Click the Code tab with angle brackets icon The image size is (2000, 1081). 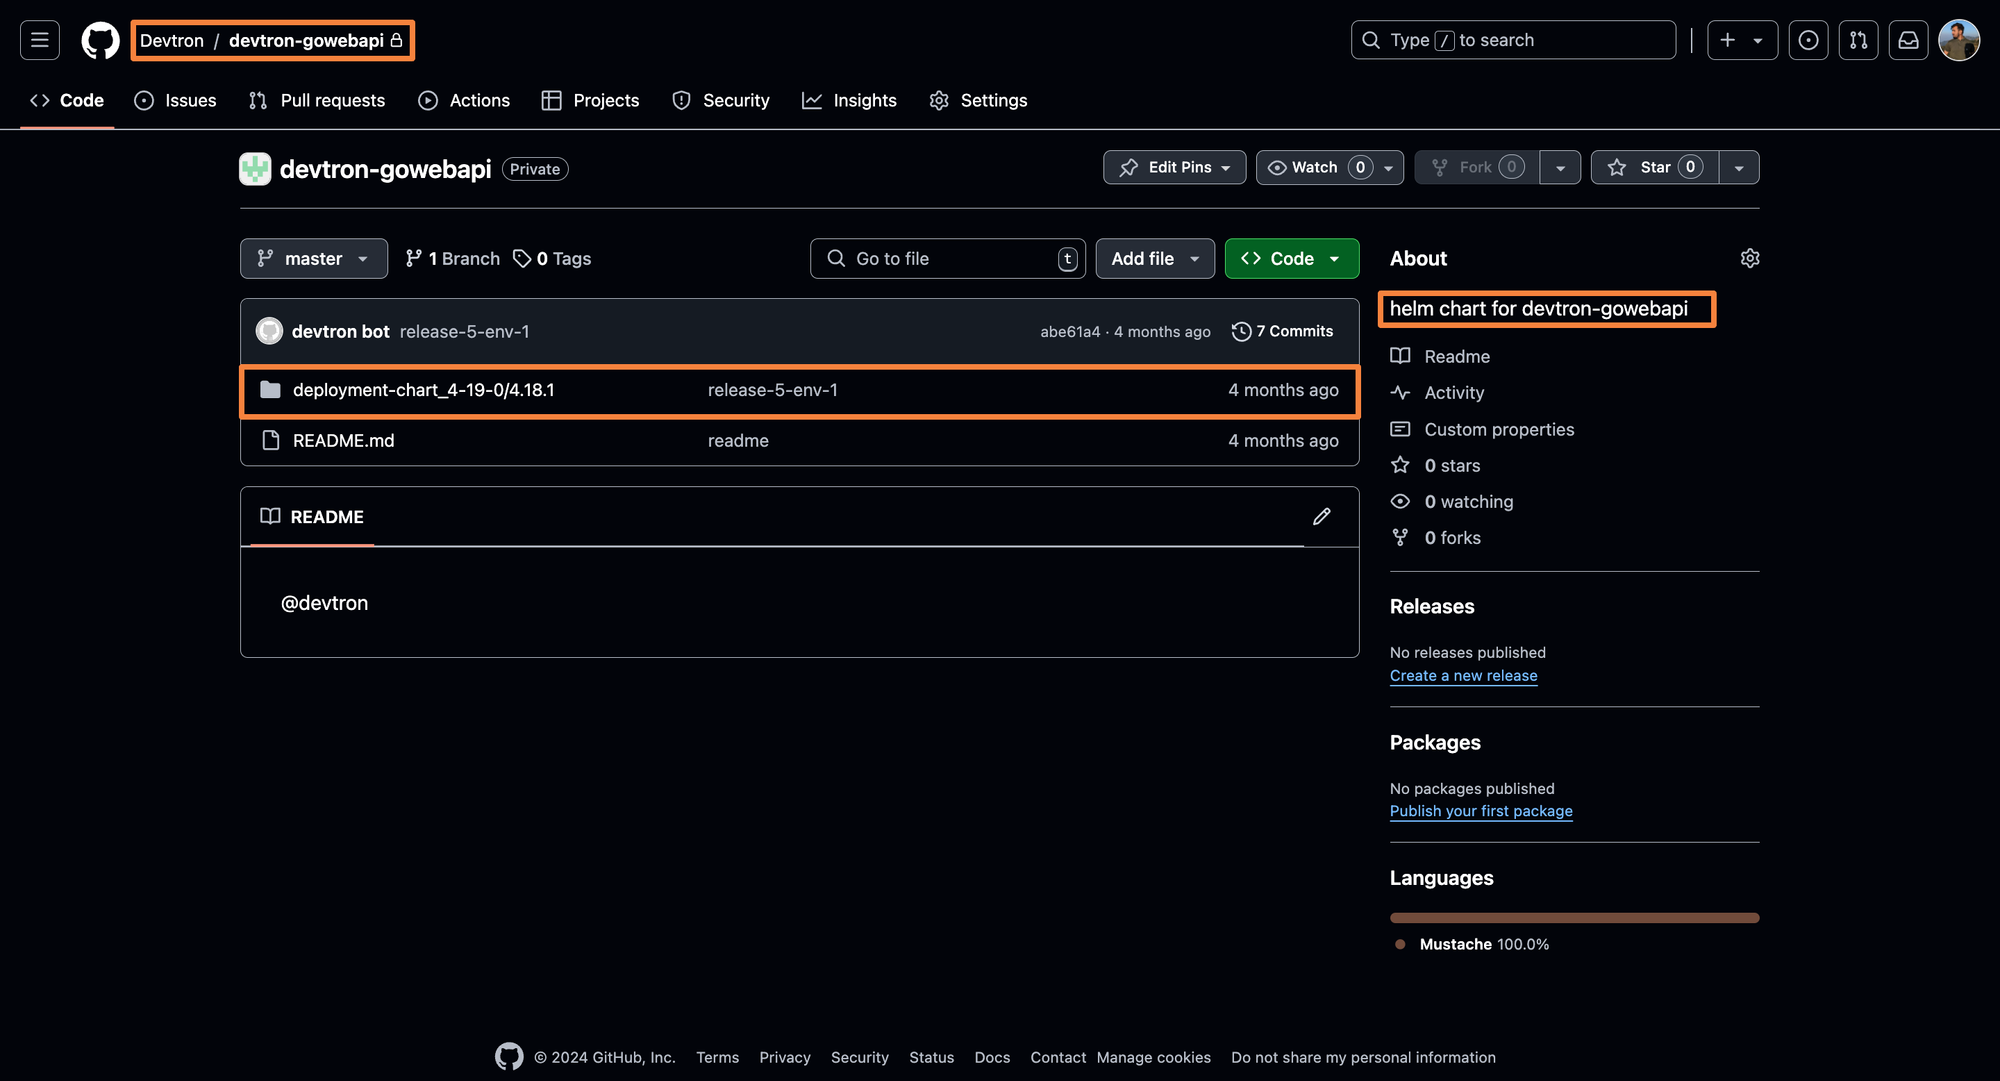coord(65,101)
